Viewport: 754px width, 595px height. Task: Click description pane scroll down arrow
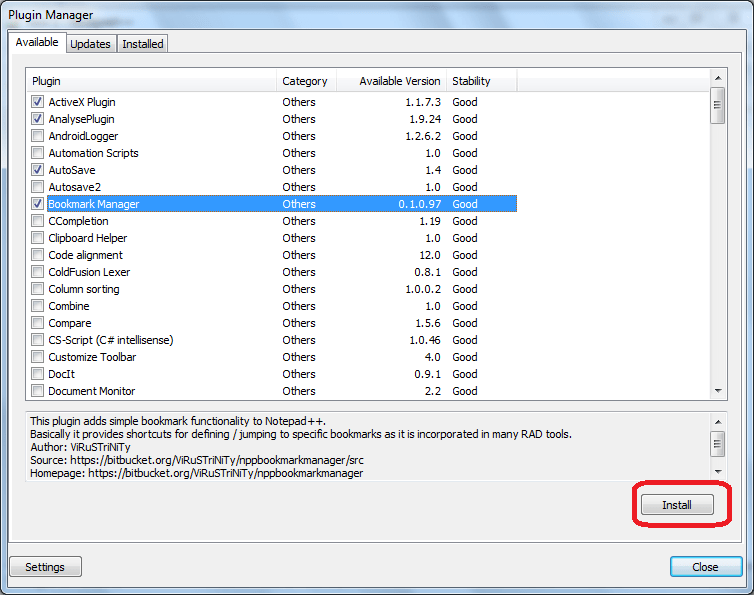(717, 471)
